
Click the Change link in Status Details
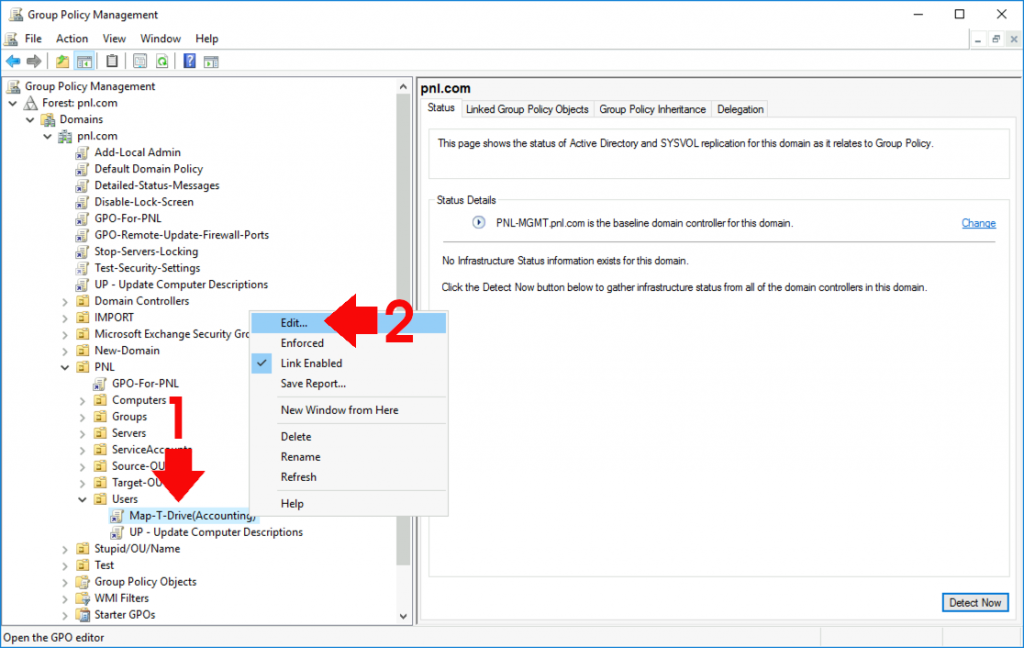pyautogui.click(x=978, y=223)
